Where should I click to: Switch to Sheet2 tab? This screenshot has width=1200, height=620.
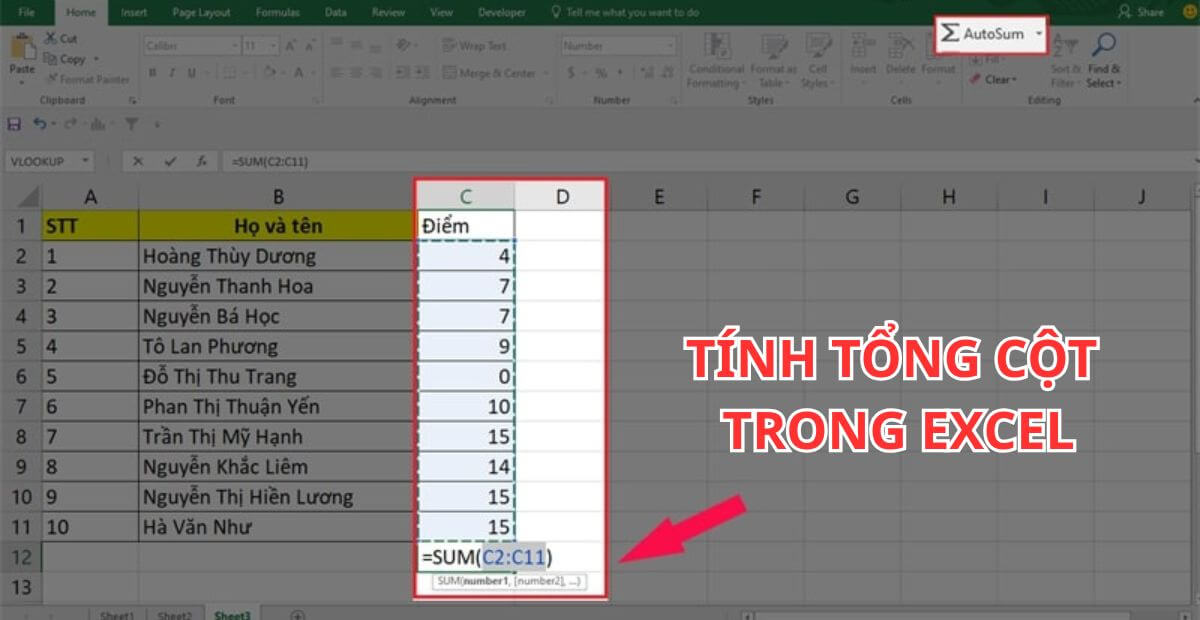point(174,614)
